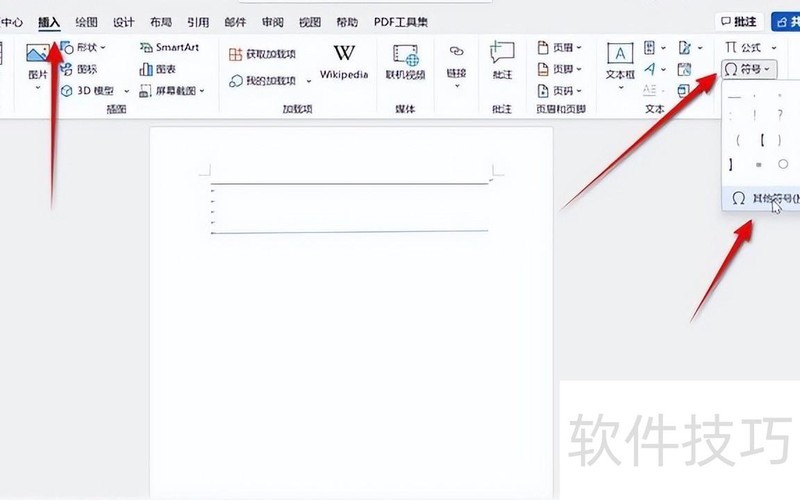800x500 pixels.
Task: Select the em dash symbol
Action: [734, 96]
